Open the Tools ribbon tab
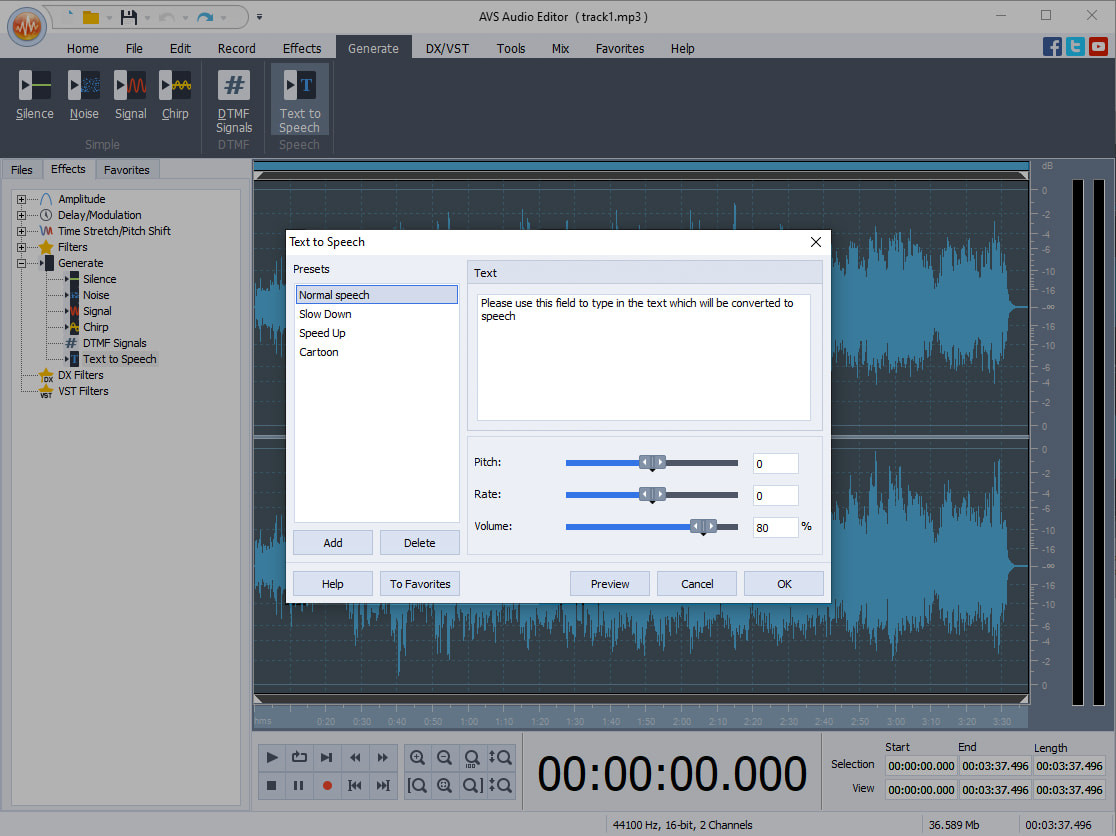The image size is (1116, 836). 511,47
